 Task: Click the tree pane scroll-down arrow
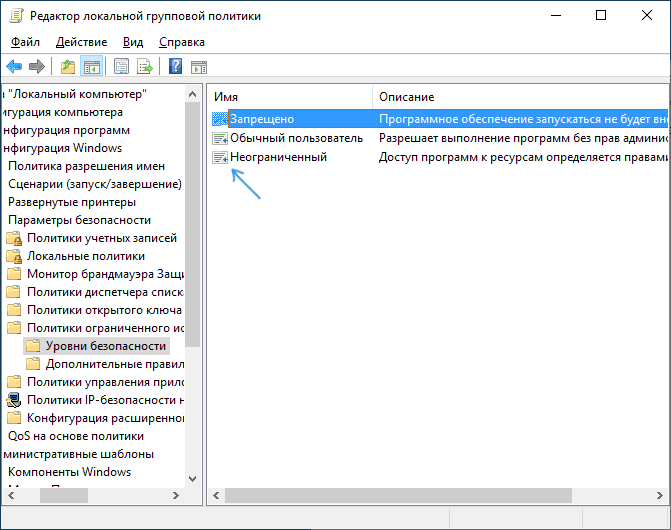click(193, 479)
